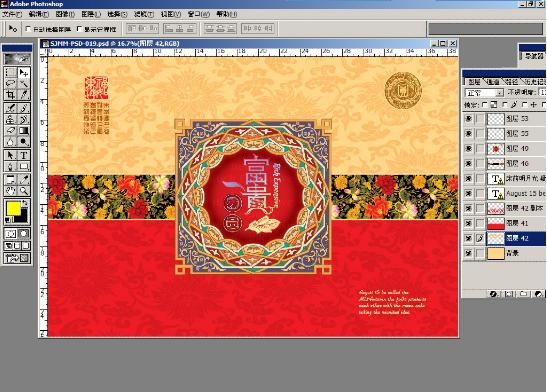Tick the second checkbox in options bar
Image resolution: width=547 pixels, height=392 pixels.
click(x=79, y=29)
